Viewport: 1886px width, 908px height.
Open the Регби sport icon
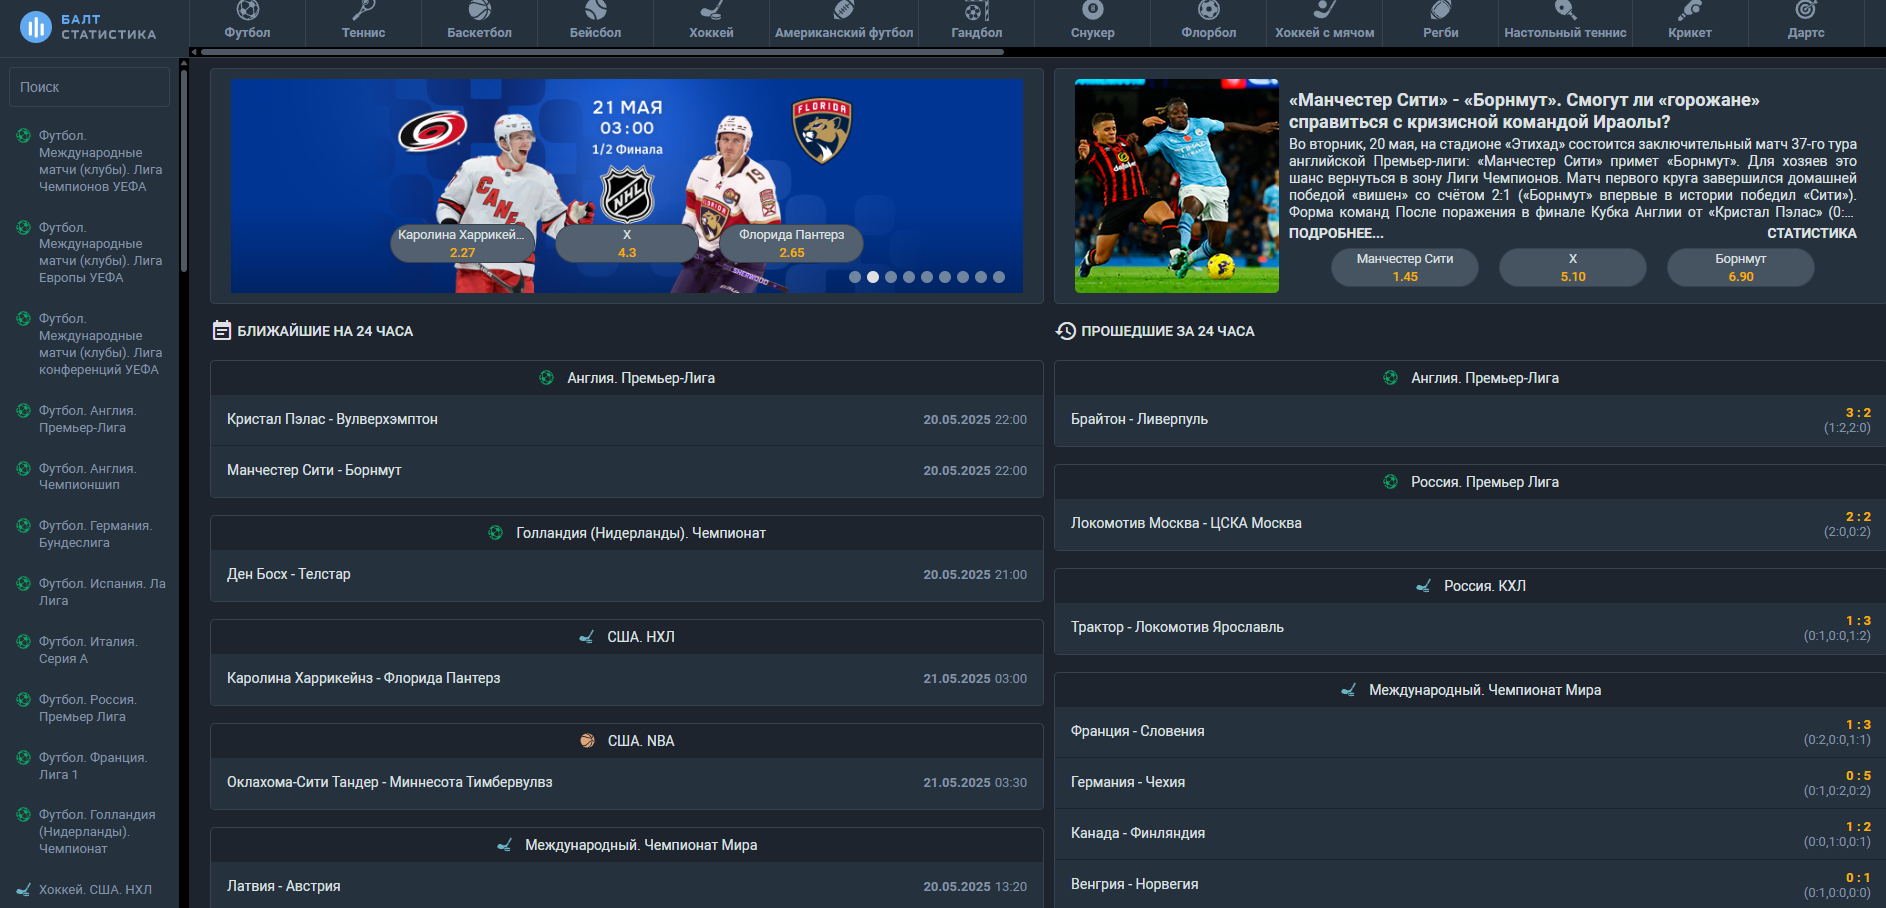pos(1440,10)
